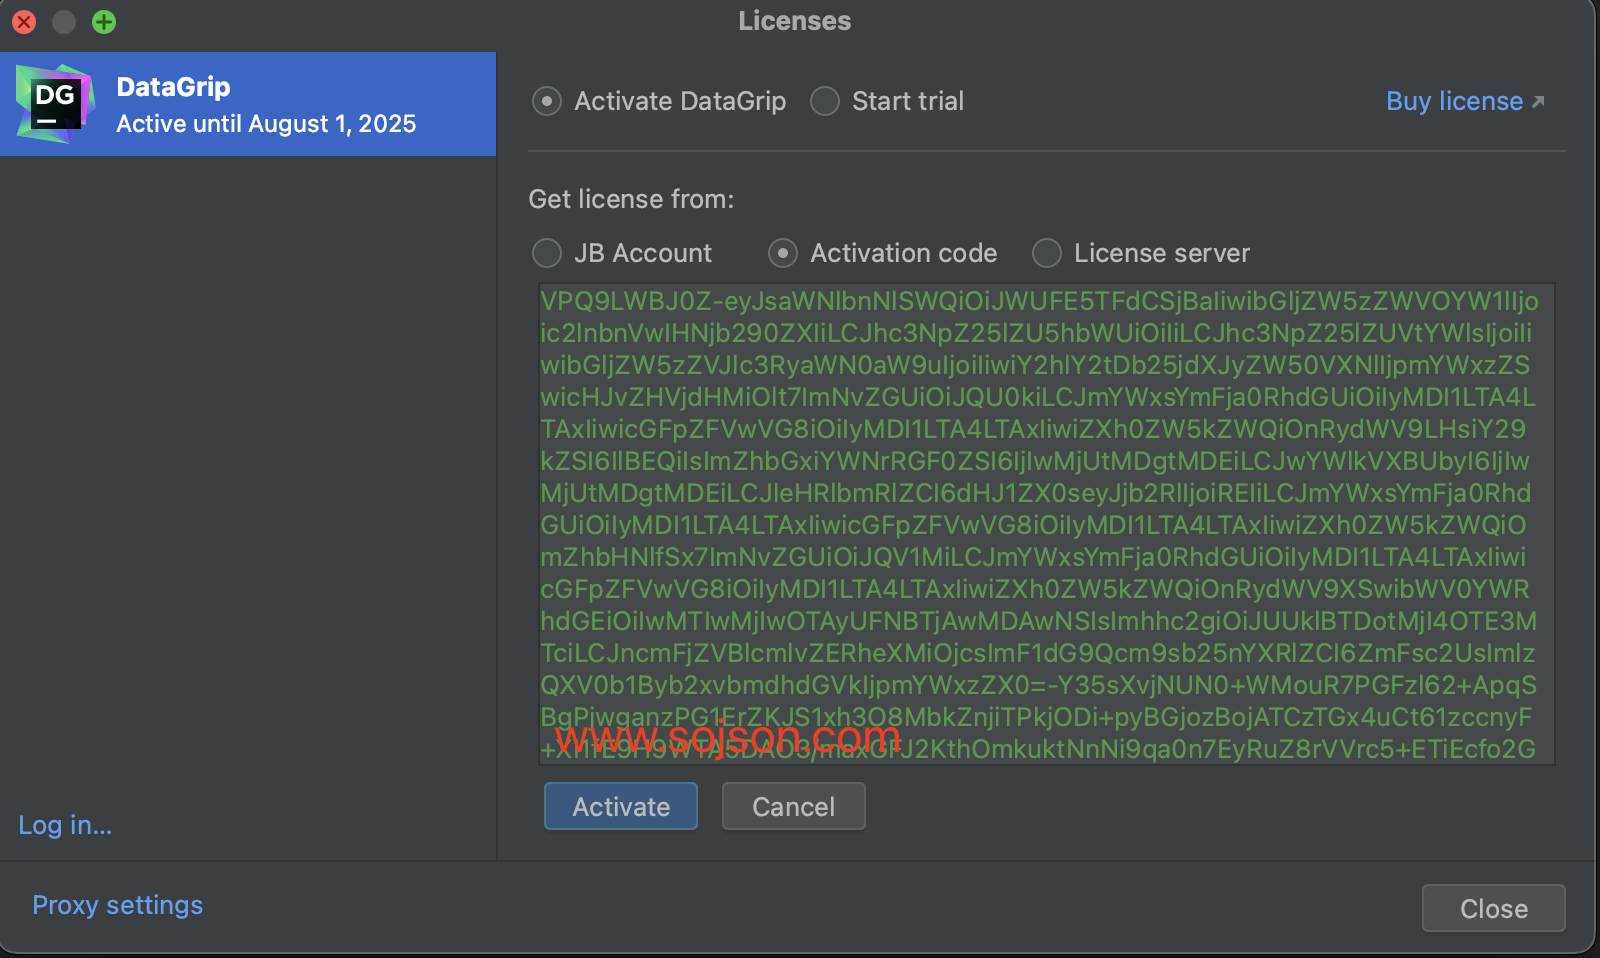Select the DataGrip product name in list
The height and width of the screenshot is (958, 1600).
173,87
